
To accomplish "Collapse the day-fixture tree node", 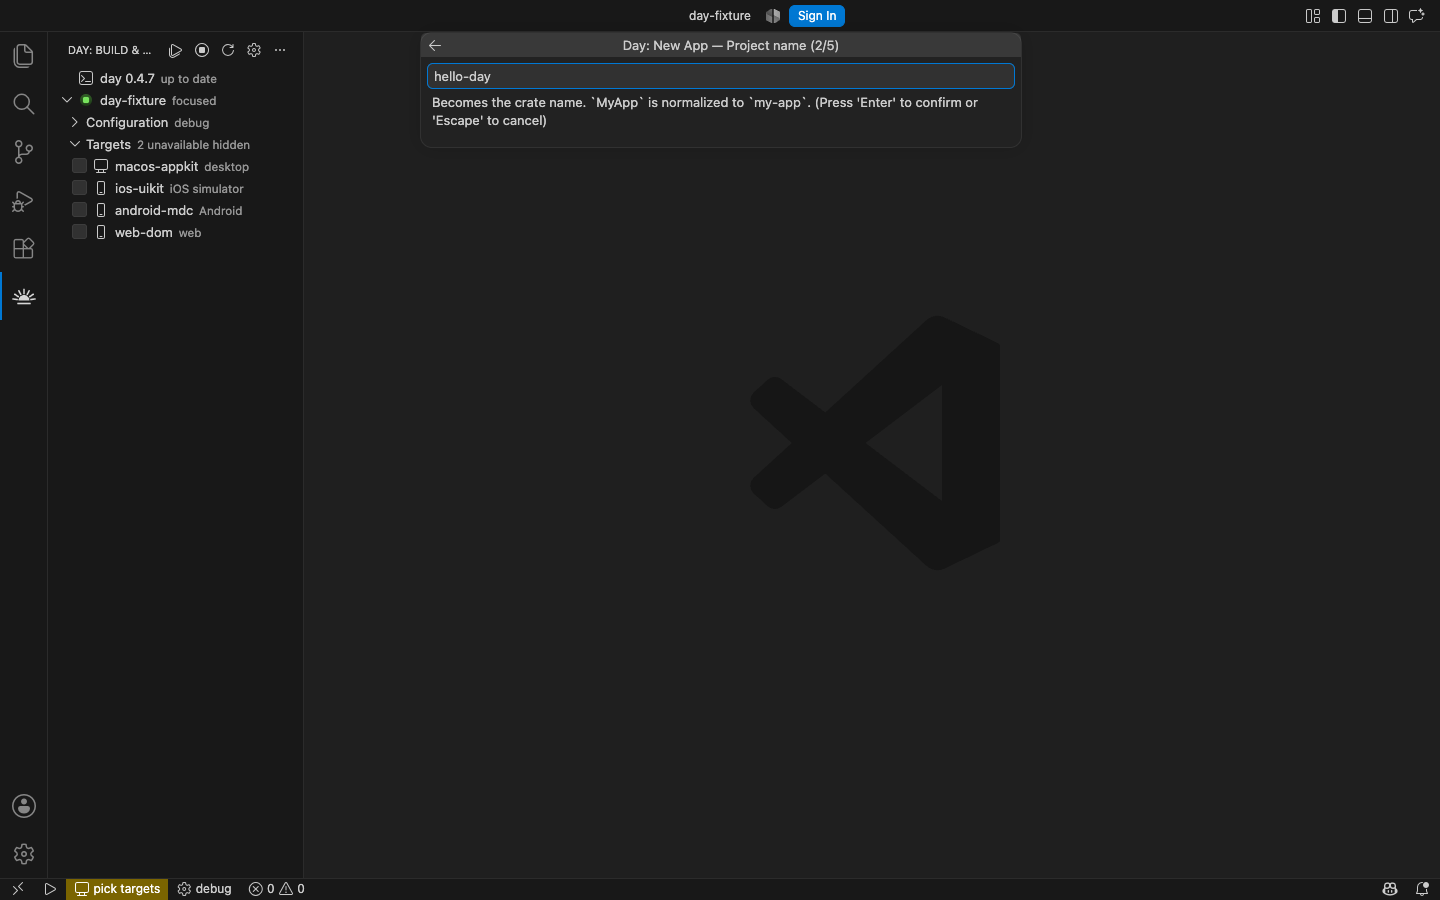I will 67,100.
